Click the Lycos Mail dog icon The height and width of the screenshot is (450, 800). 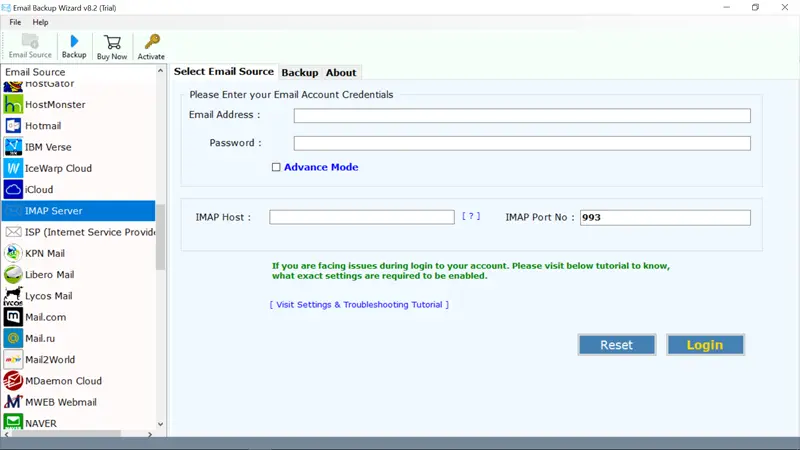click(x=13, y=296)
